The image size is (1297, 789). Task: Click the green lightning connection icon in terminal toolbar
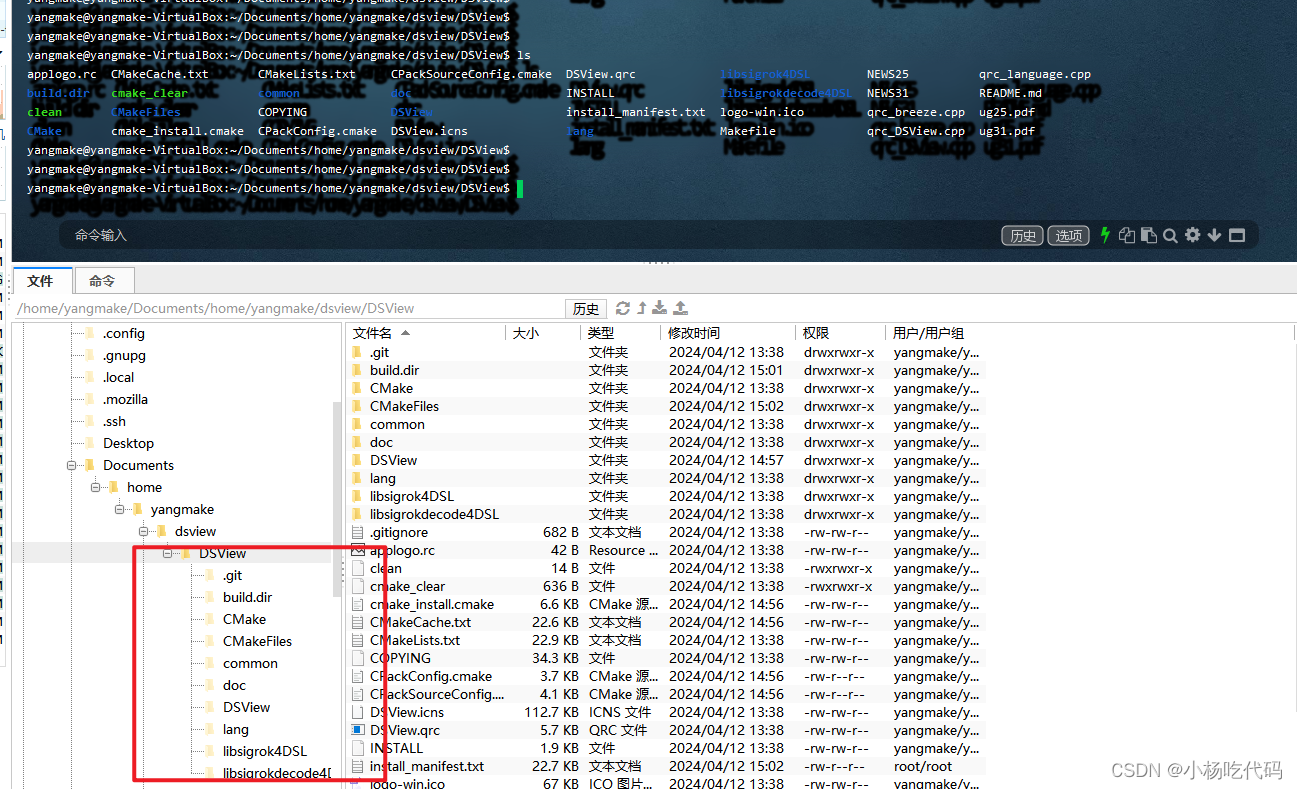point(1105,235)
